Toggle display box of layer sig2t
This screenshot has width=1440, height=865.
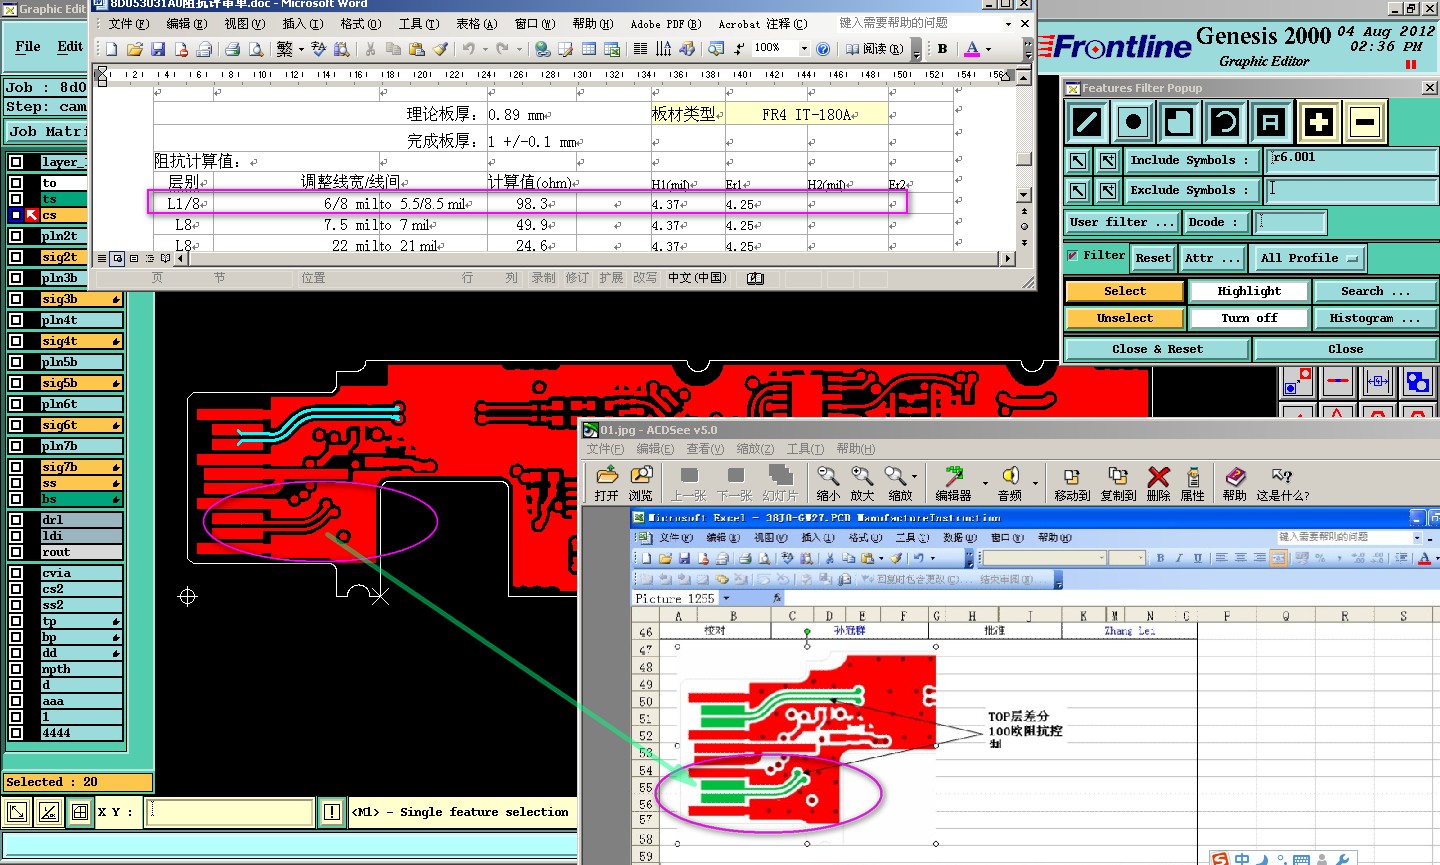click(16, 257)
